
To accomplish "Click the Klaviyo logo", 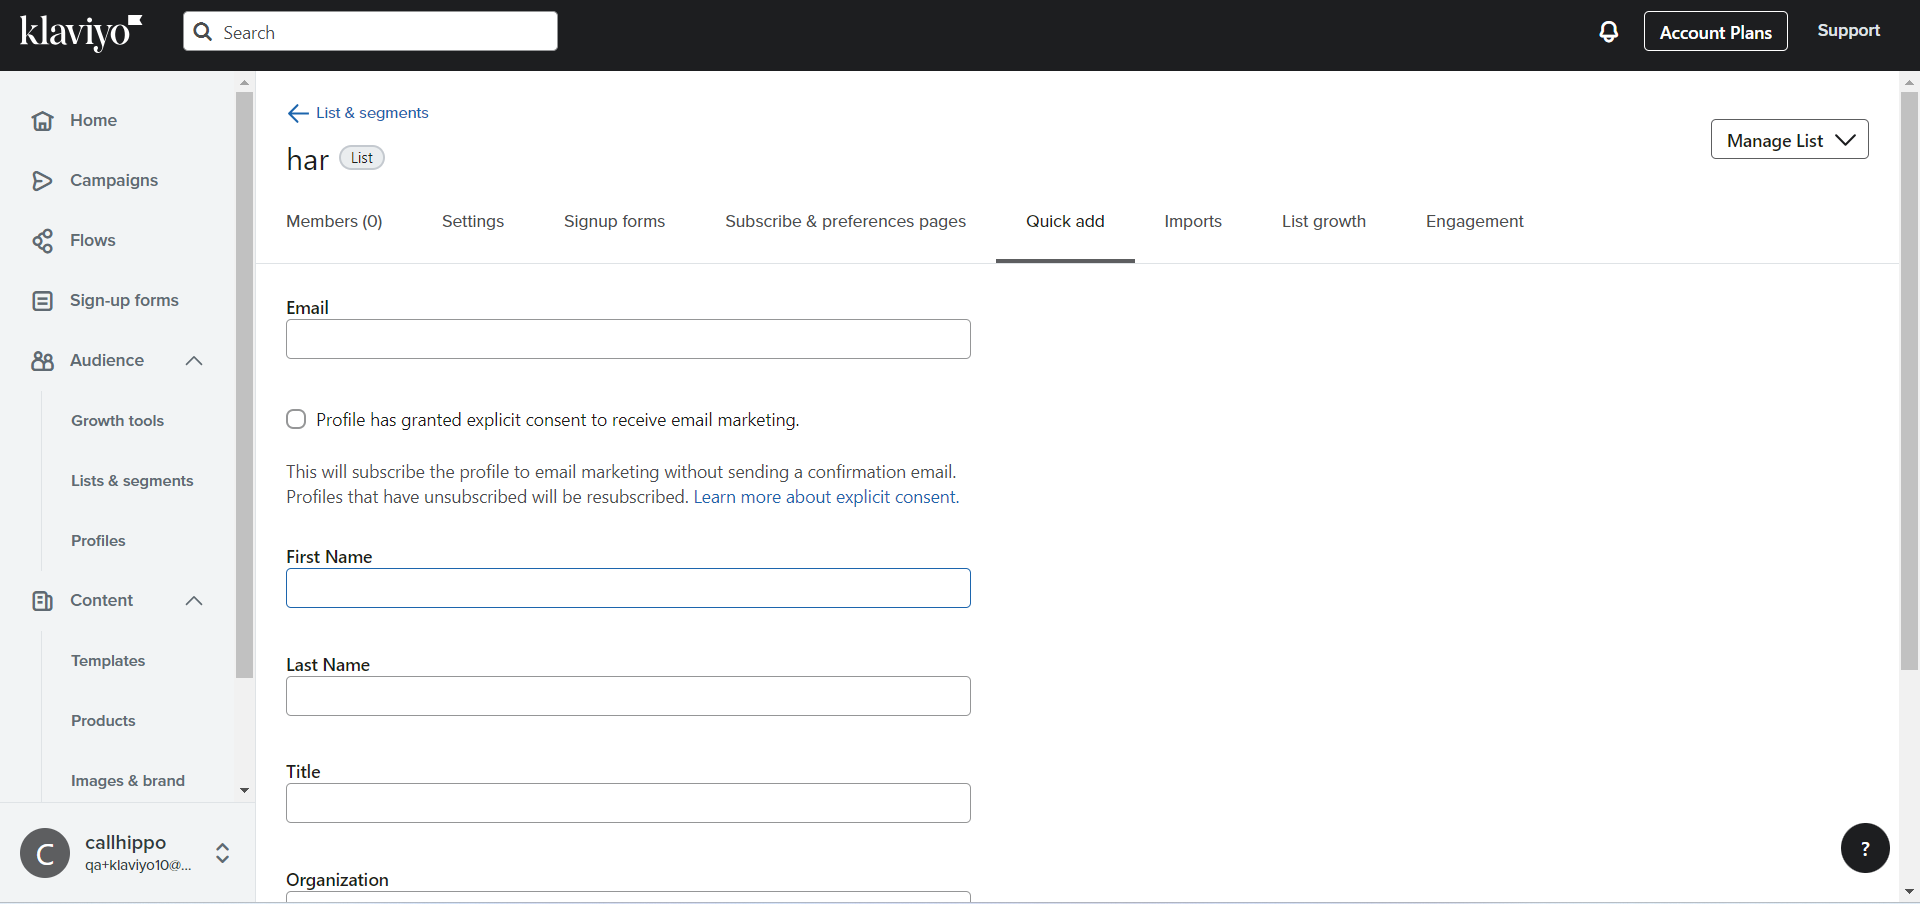I will pyautogui.click(x=81, y=32).
